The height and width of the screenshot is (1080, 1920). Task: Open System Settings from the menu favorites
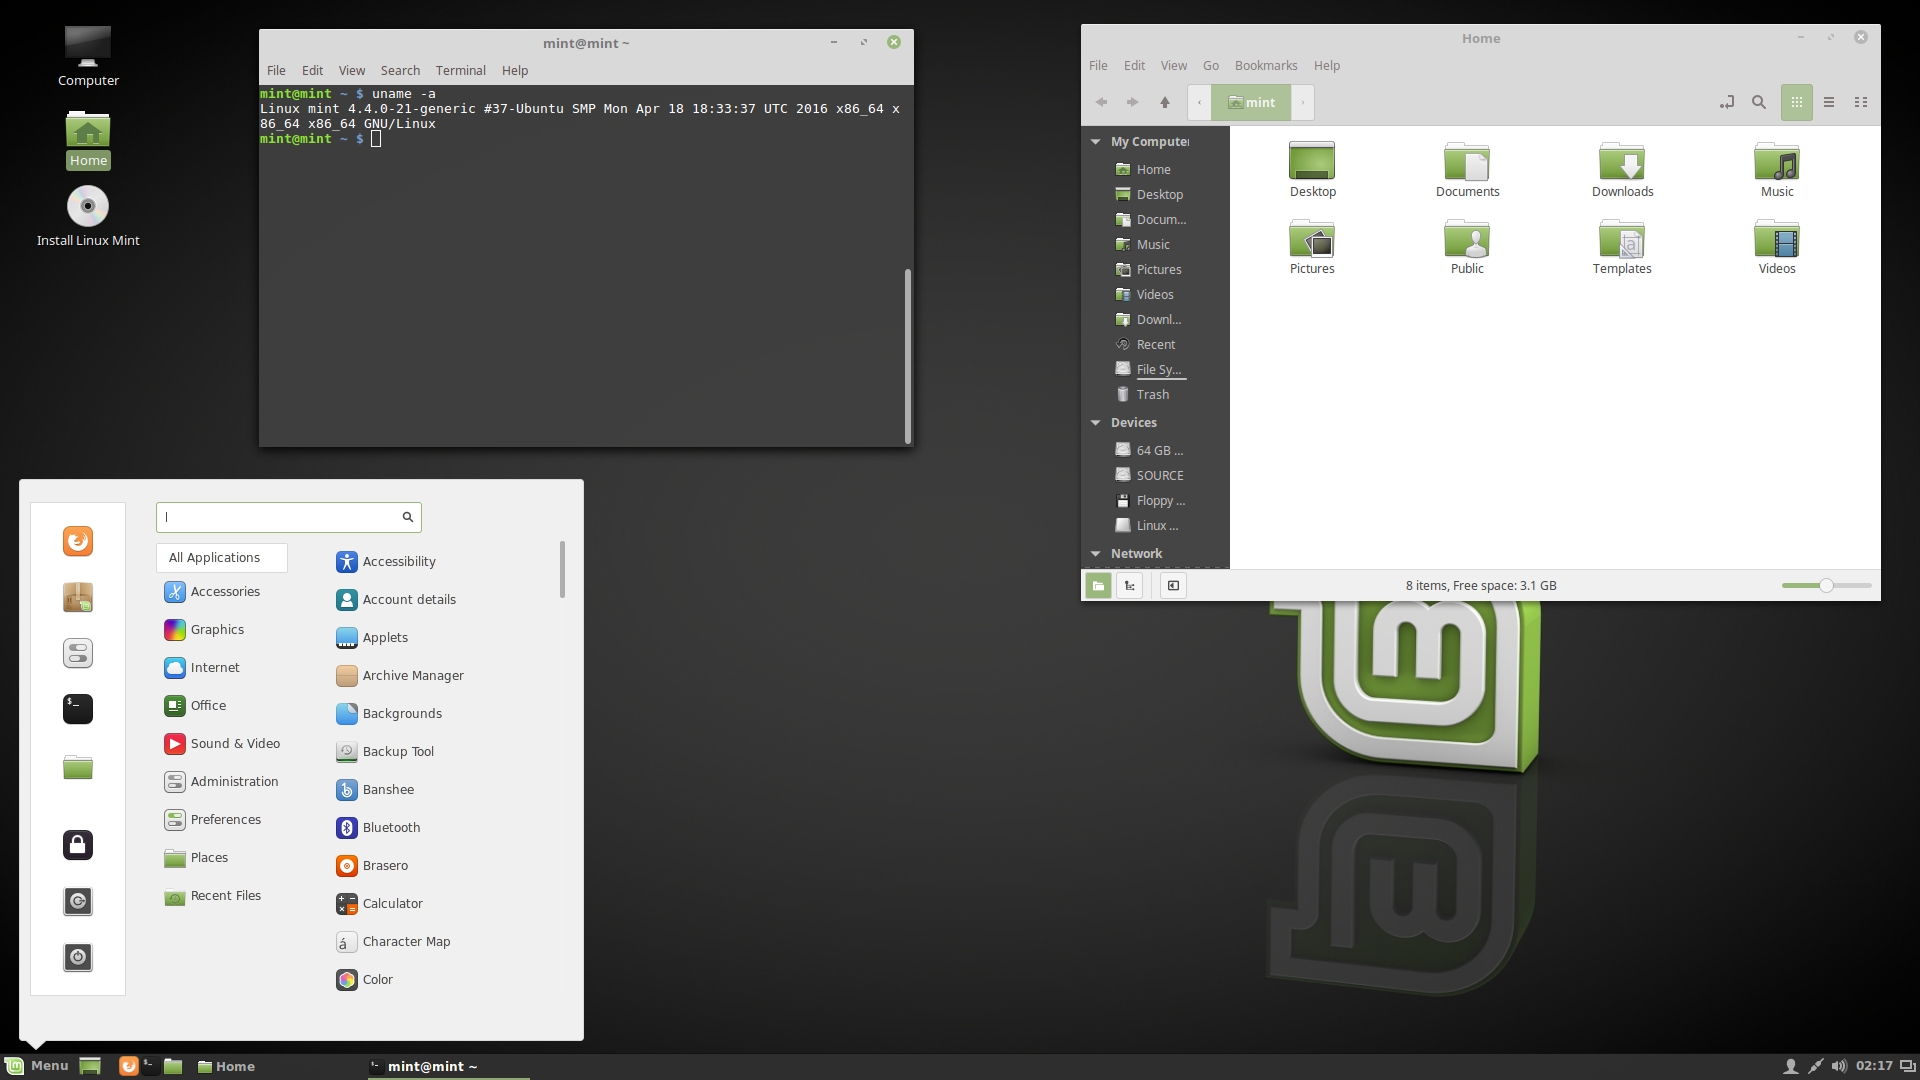pyautogui.click(x=78, y=653)
